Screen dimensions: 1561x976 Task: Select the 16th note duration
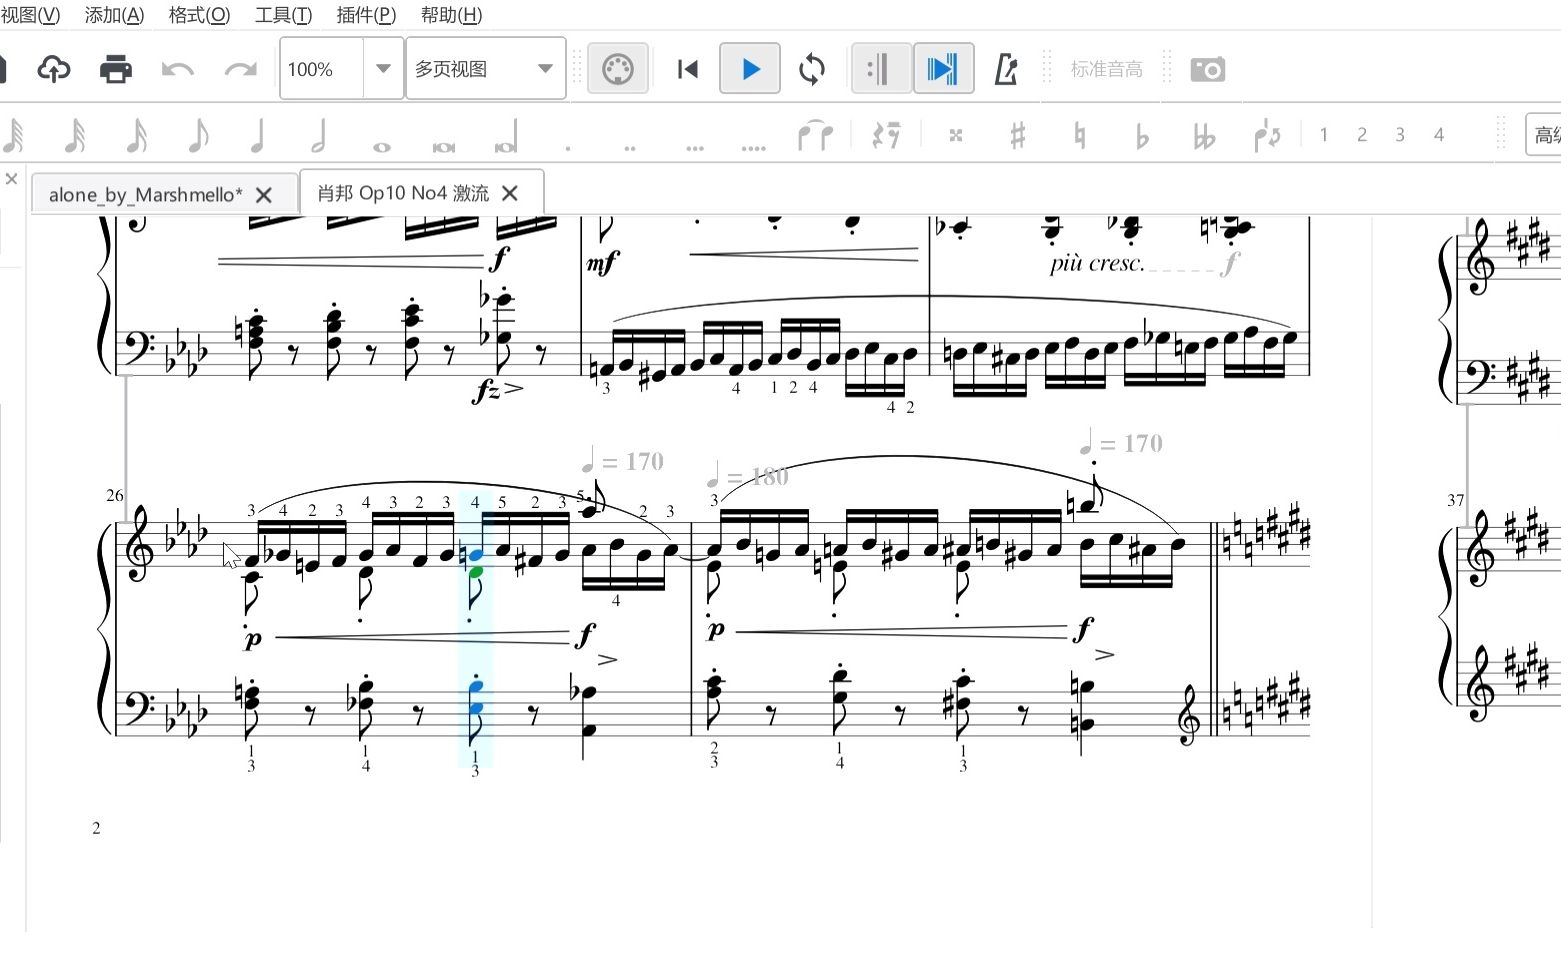[x=137, y=135]
